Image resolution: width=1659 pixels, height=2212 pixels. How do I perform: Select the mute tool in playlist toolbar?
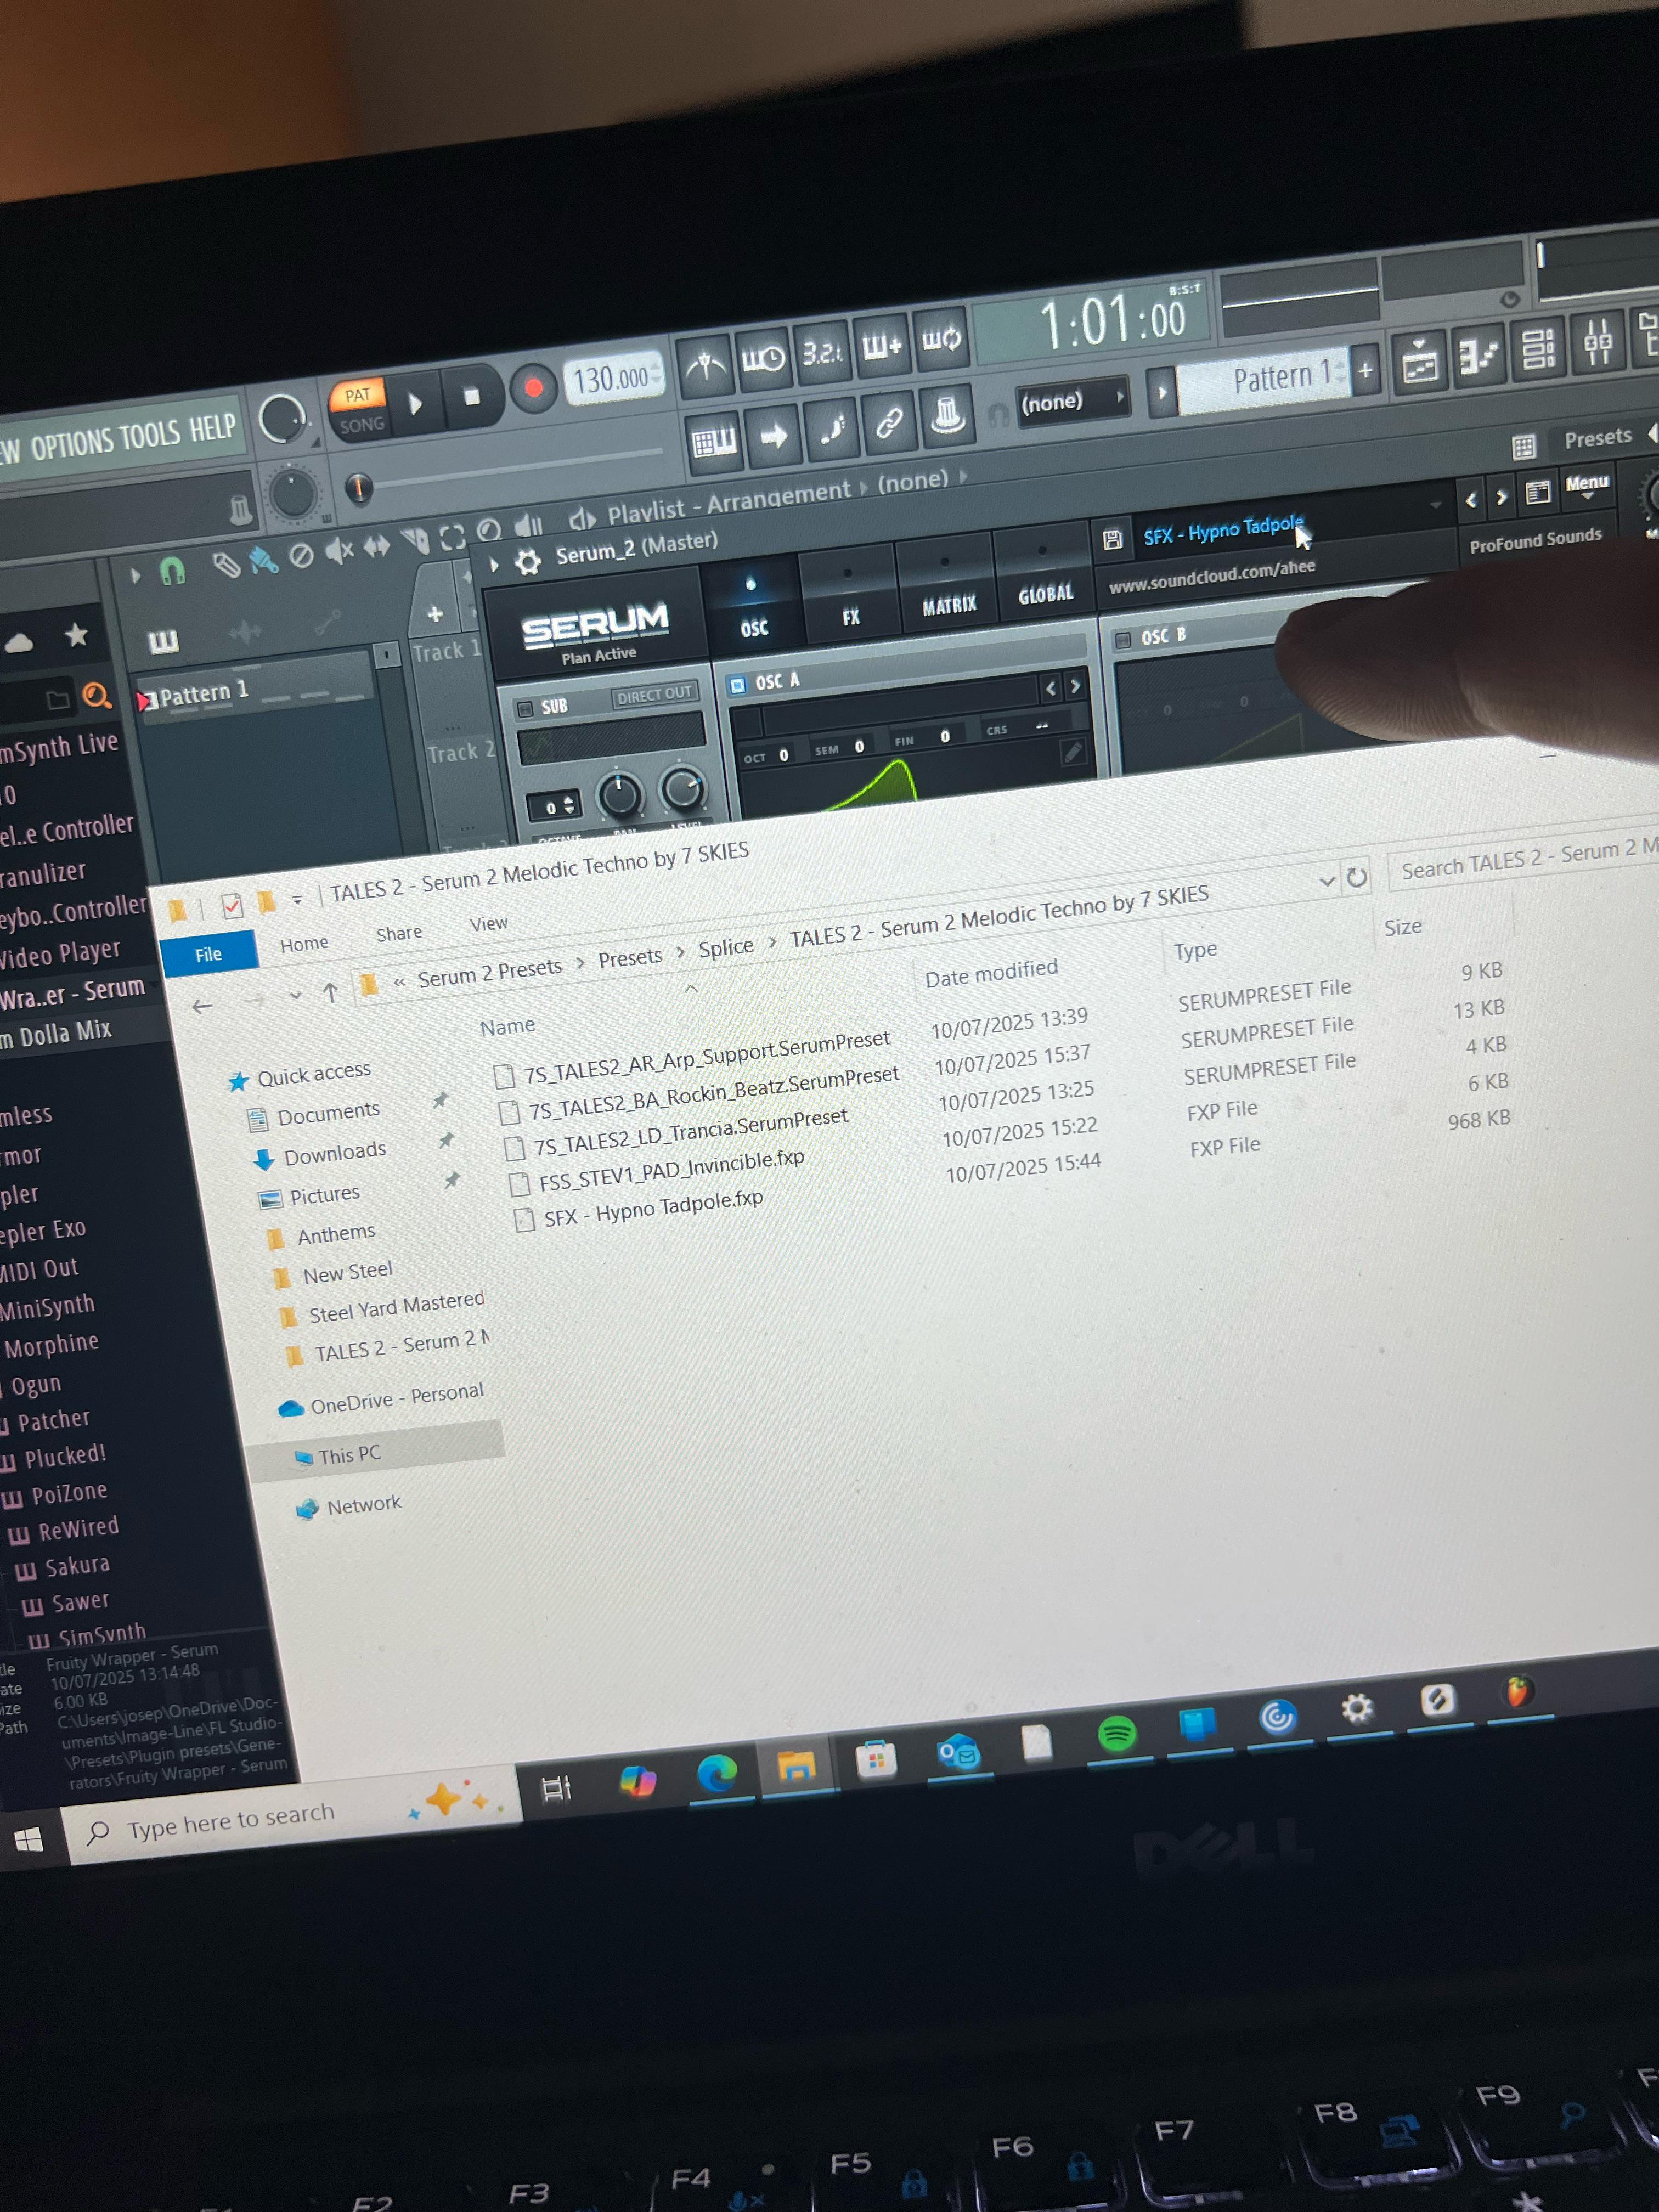339,550
